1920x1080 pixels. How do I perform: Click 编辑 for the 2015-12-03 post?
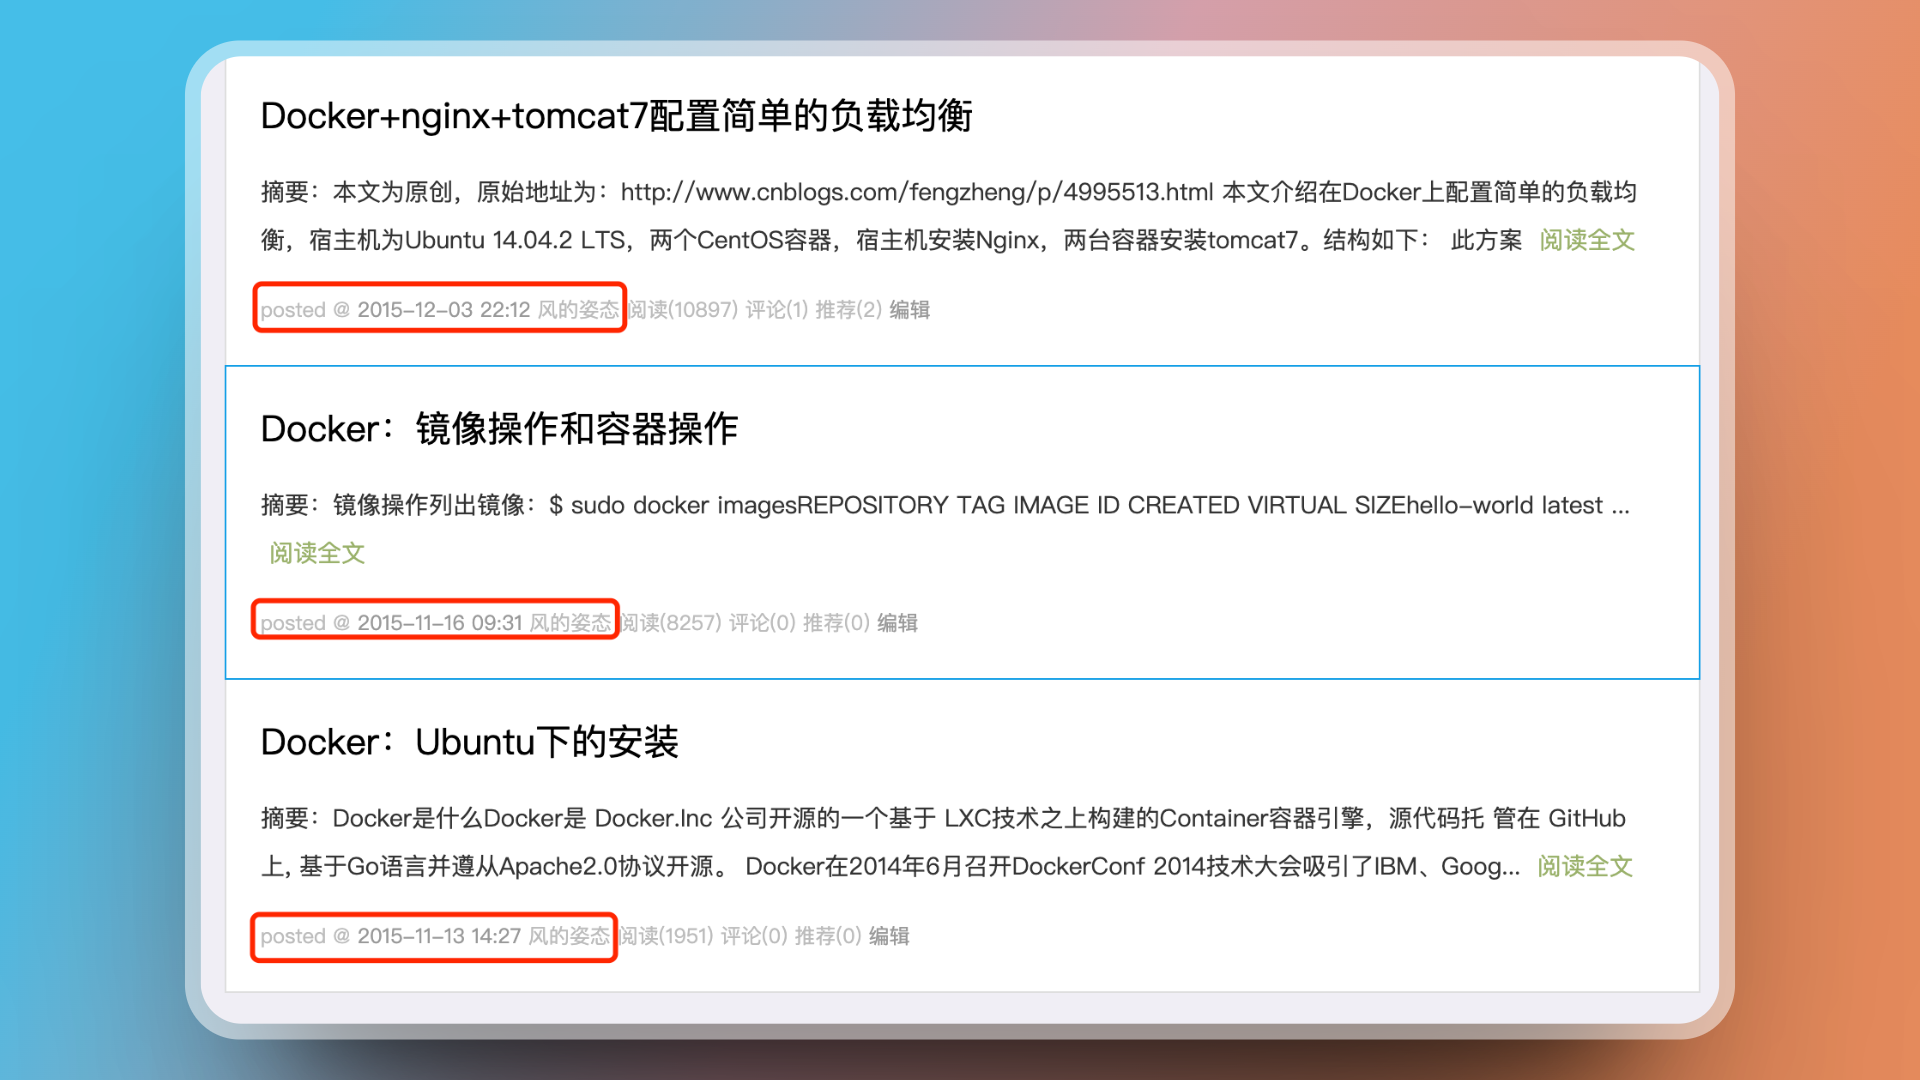[909, 310]
